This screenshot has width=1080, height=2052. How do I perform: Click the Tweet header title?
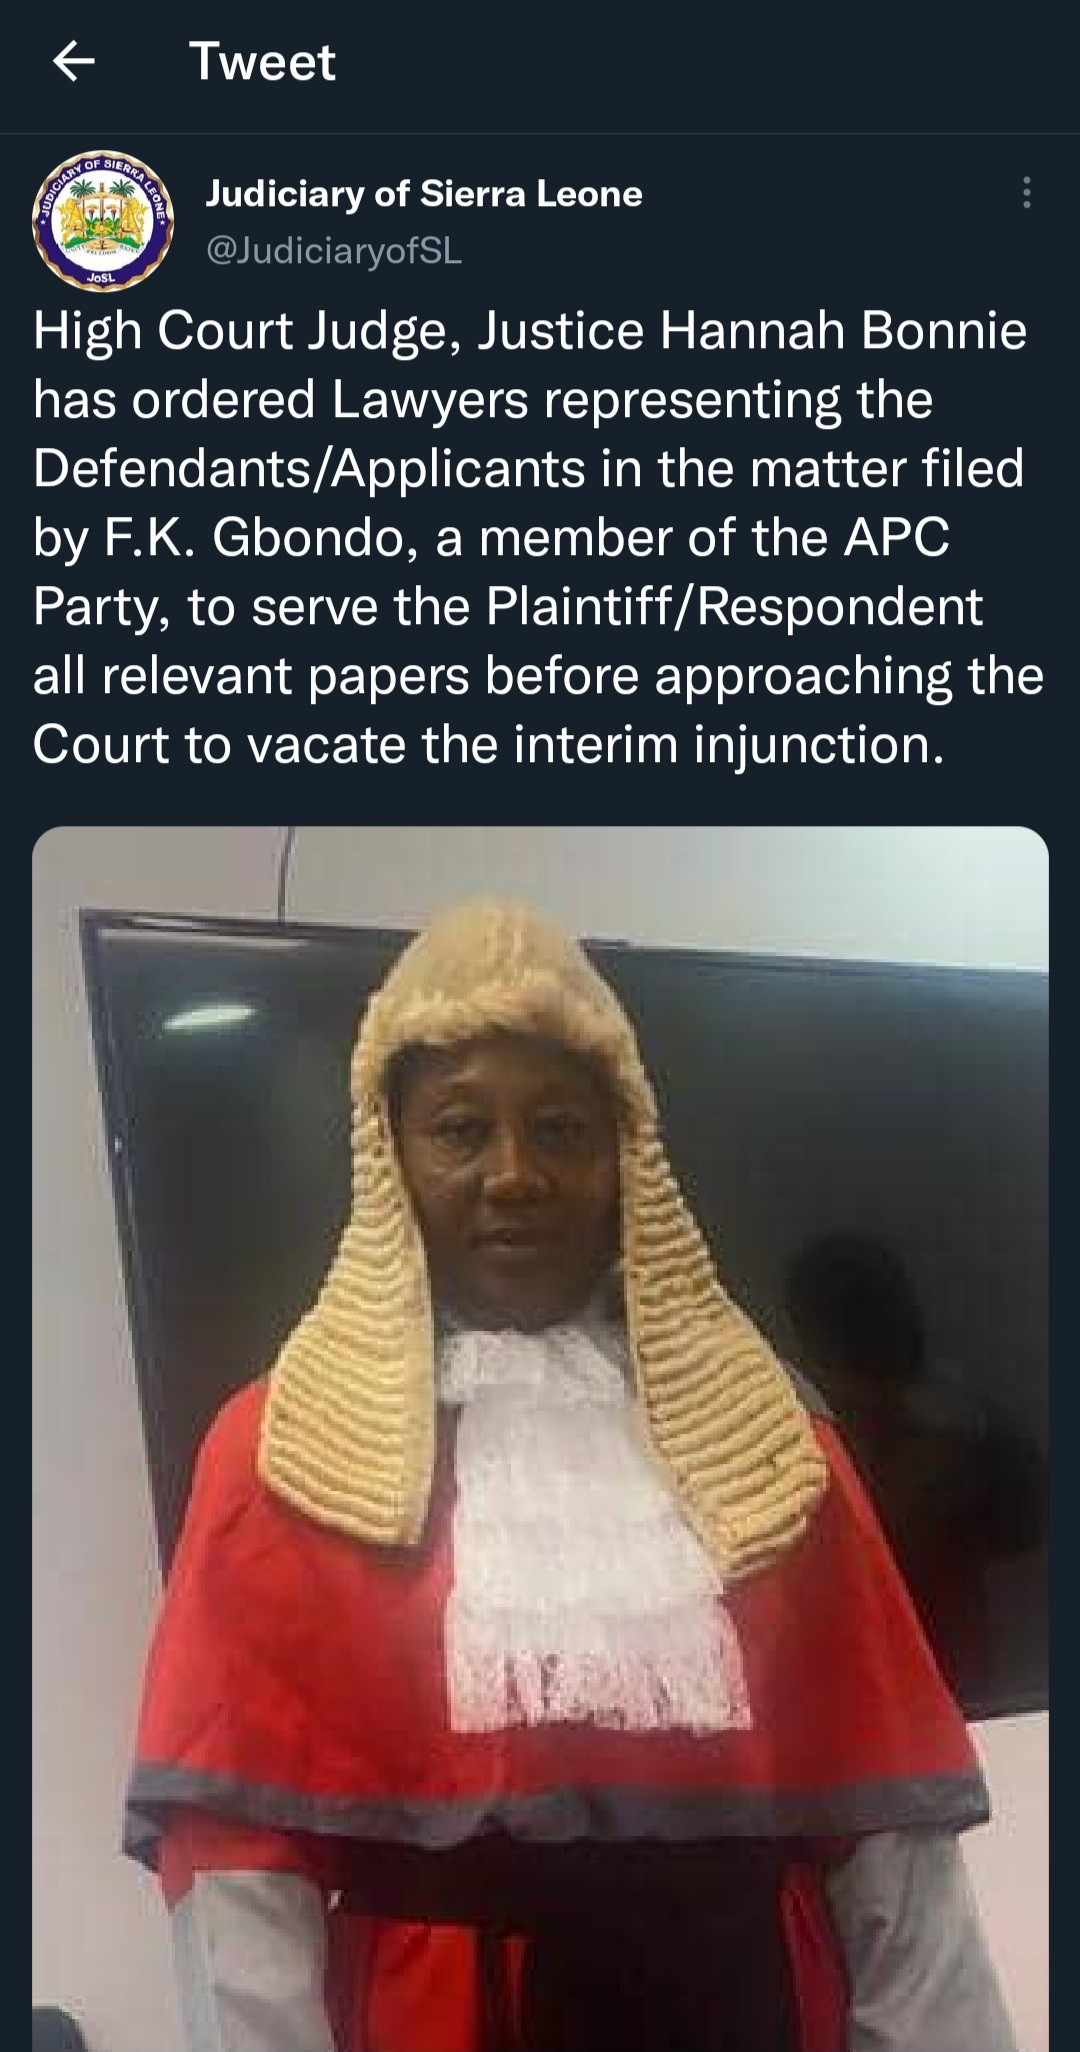coord(262,62)
